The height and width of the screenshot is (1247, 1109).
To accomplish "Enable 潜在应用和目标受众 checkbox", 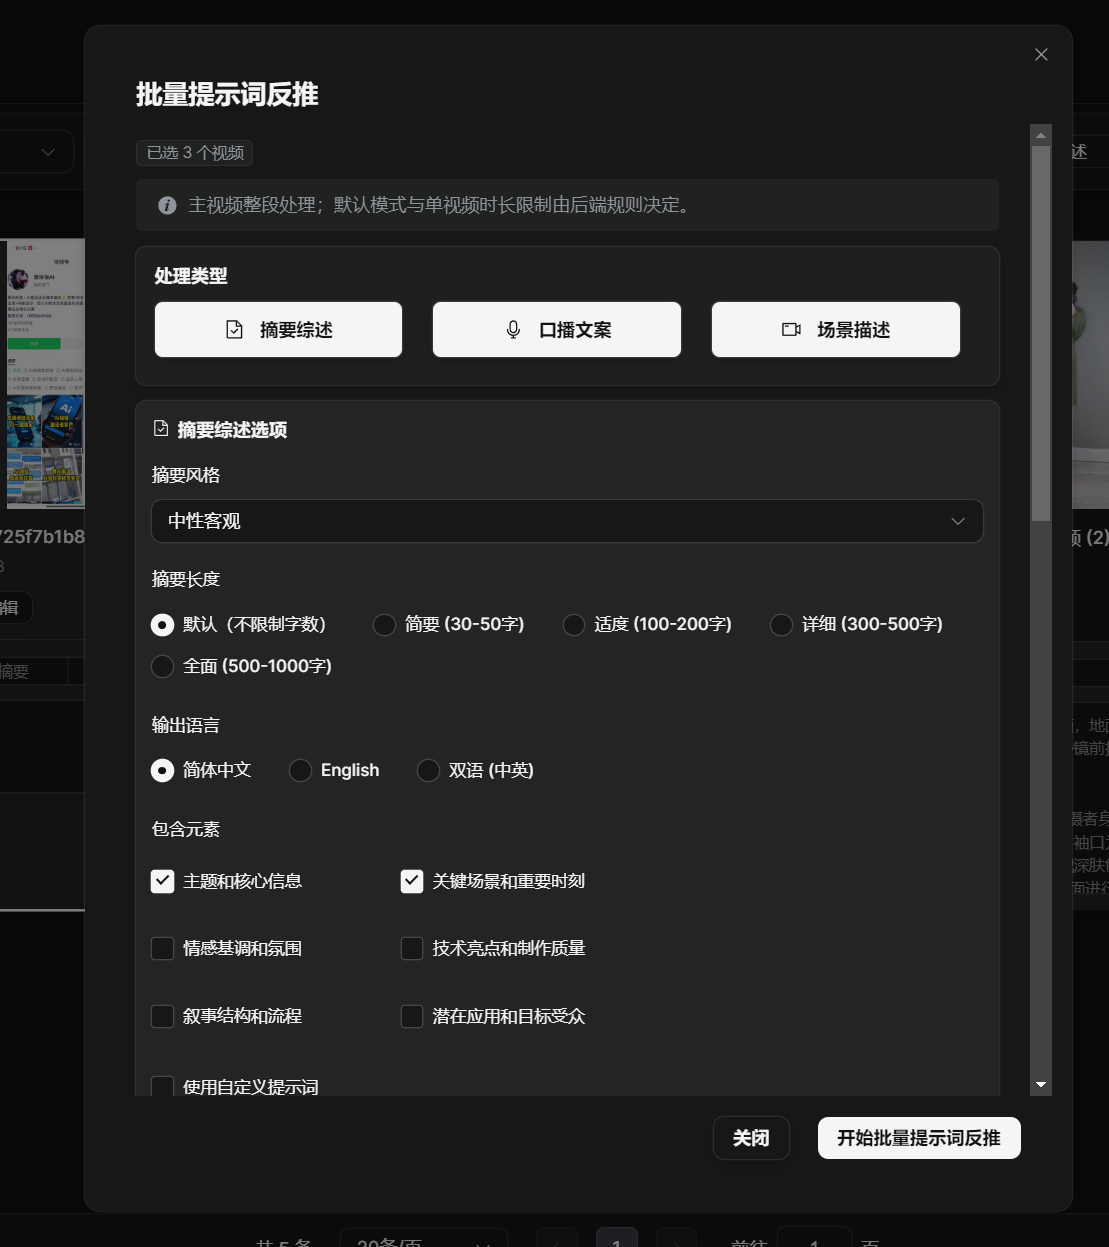I will point(412,1016).
